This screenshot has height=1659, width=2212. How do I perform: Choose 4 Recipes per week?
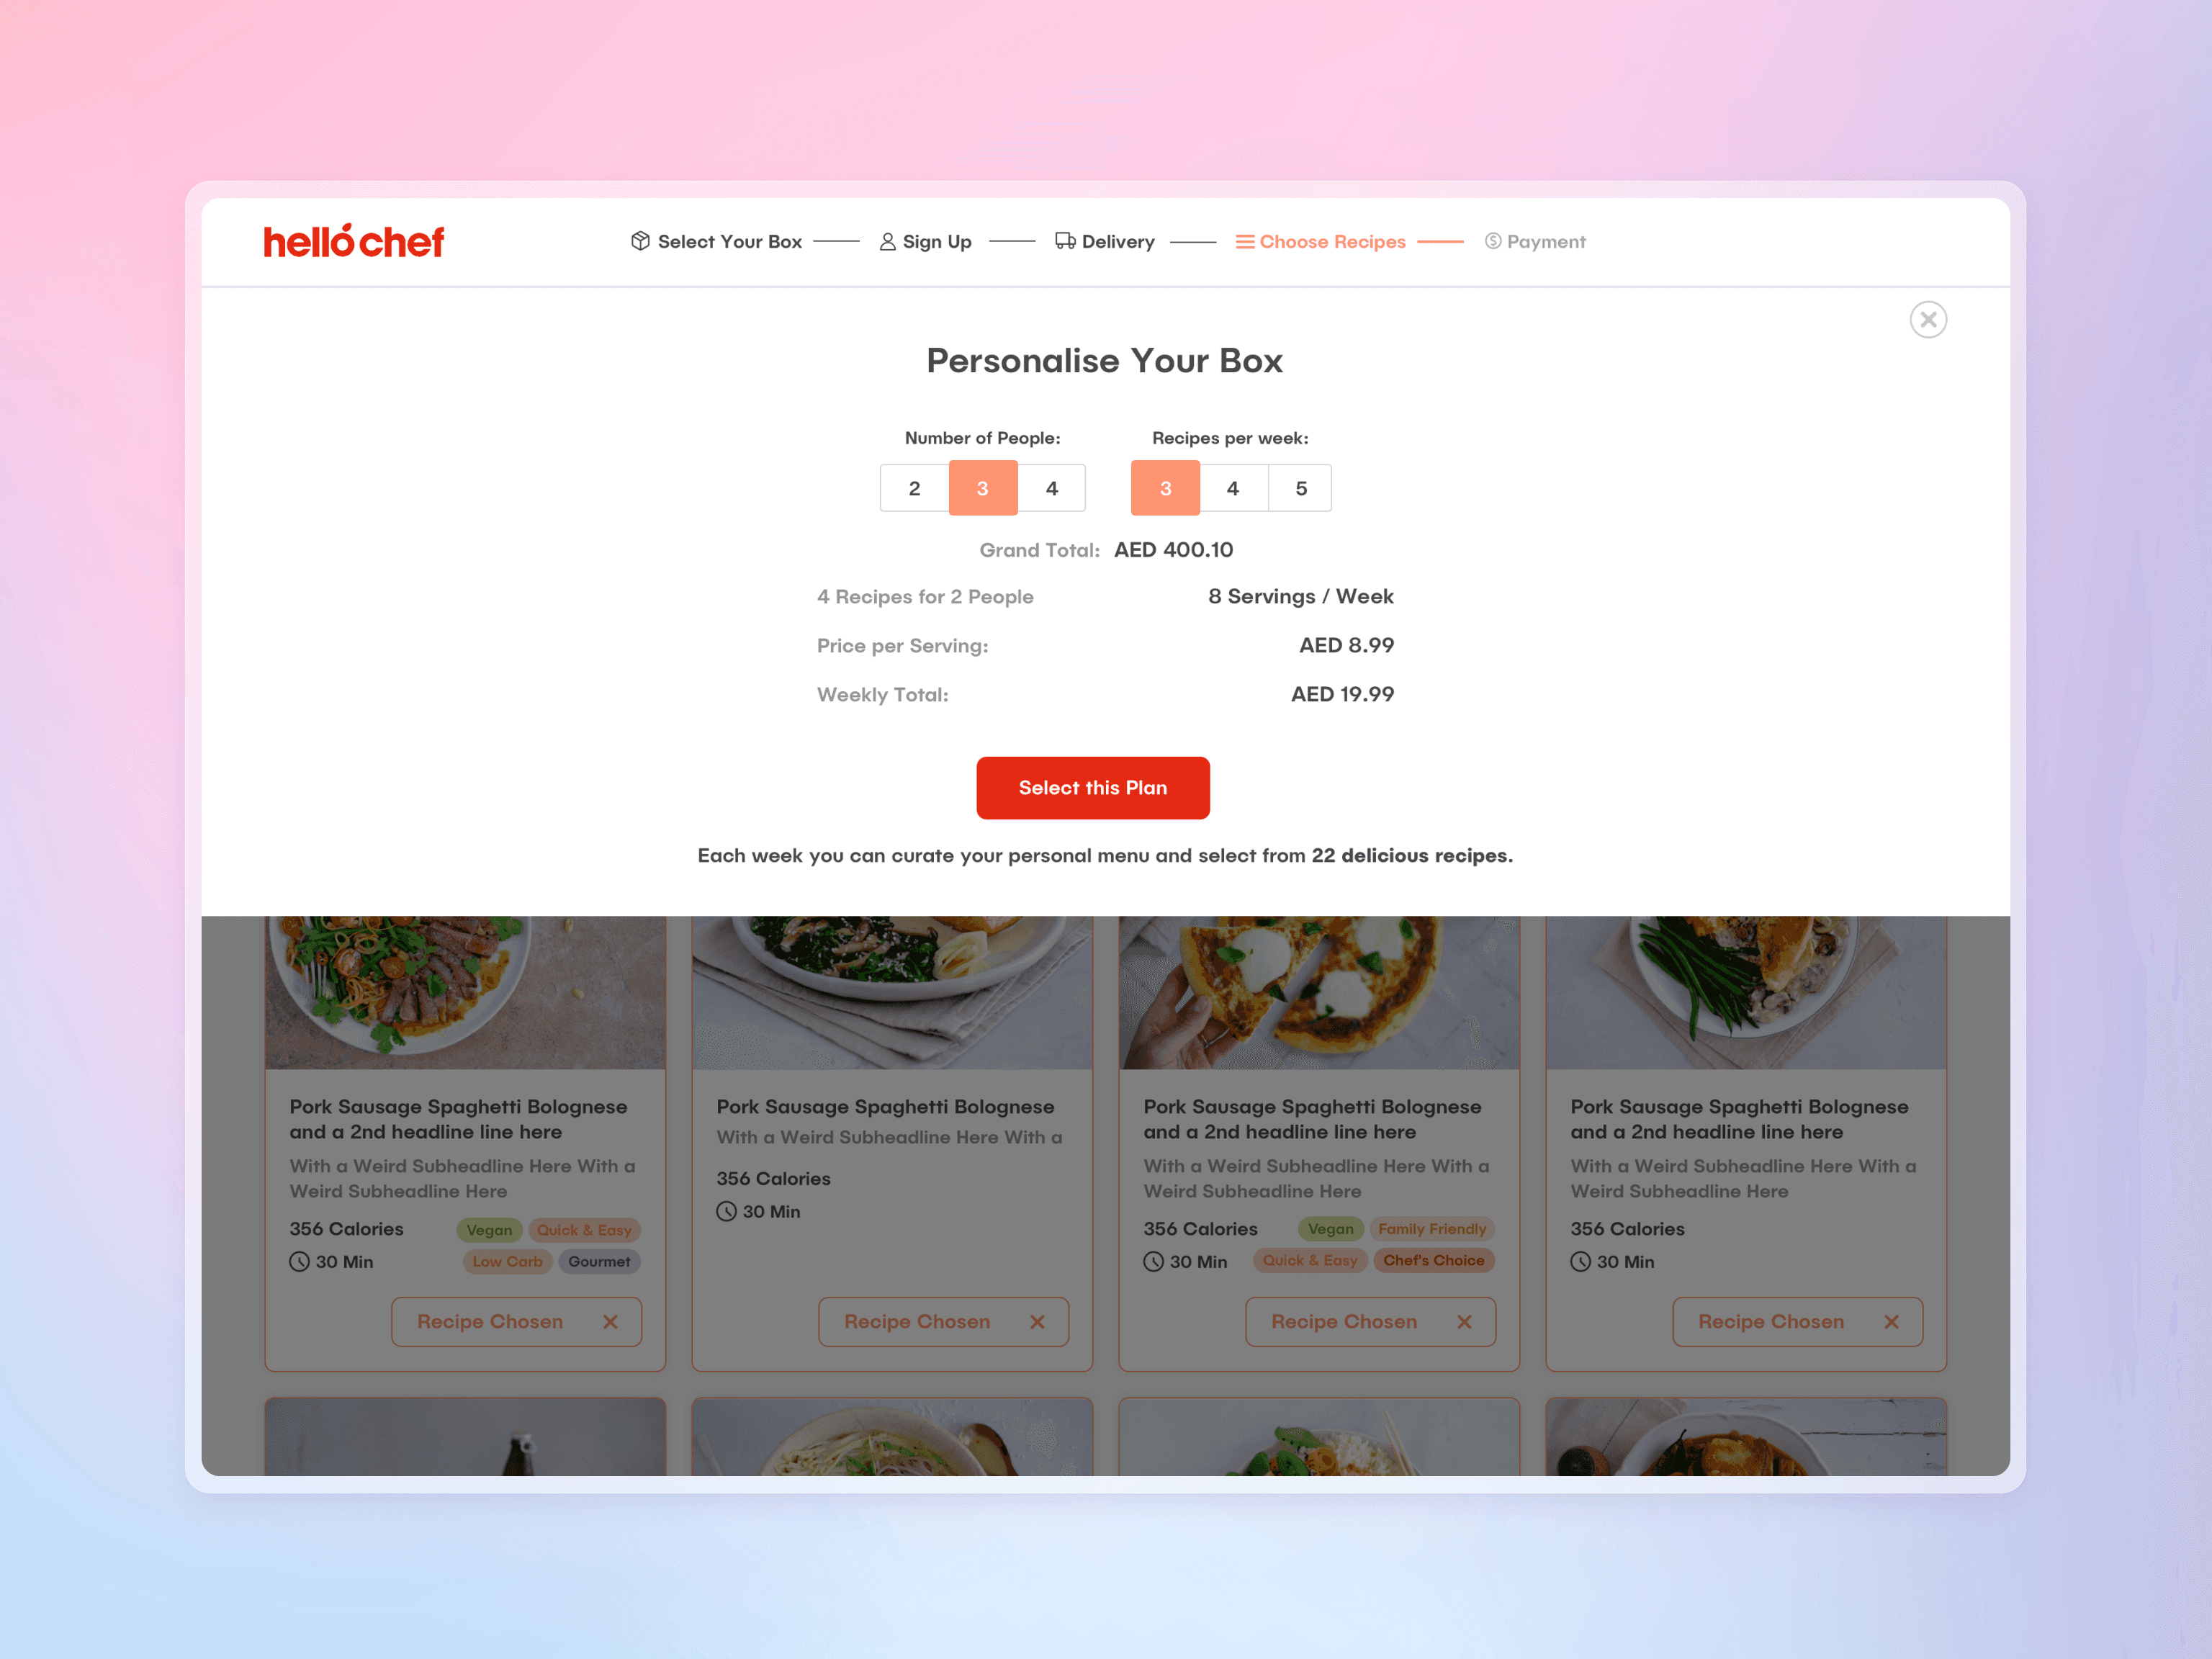(1233, 488)
